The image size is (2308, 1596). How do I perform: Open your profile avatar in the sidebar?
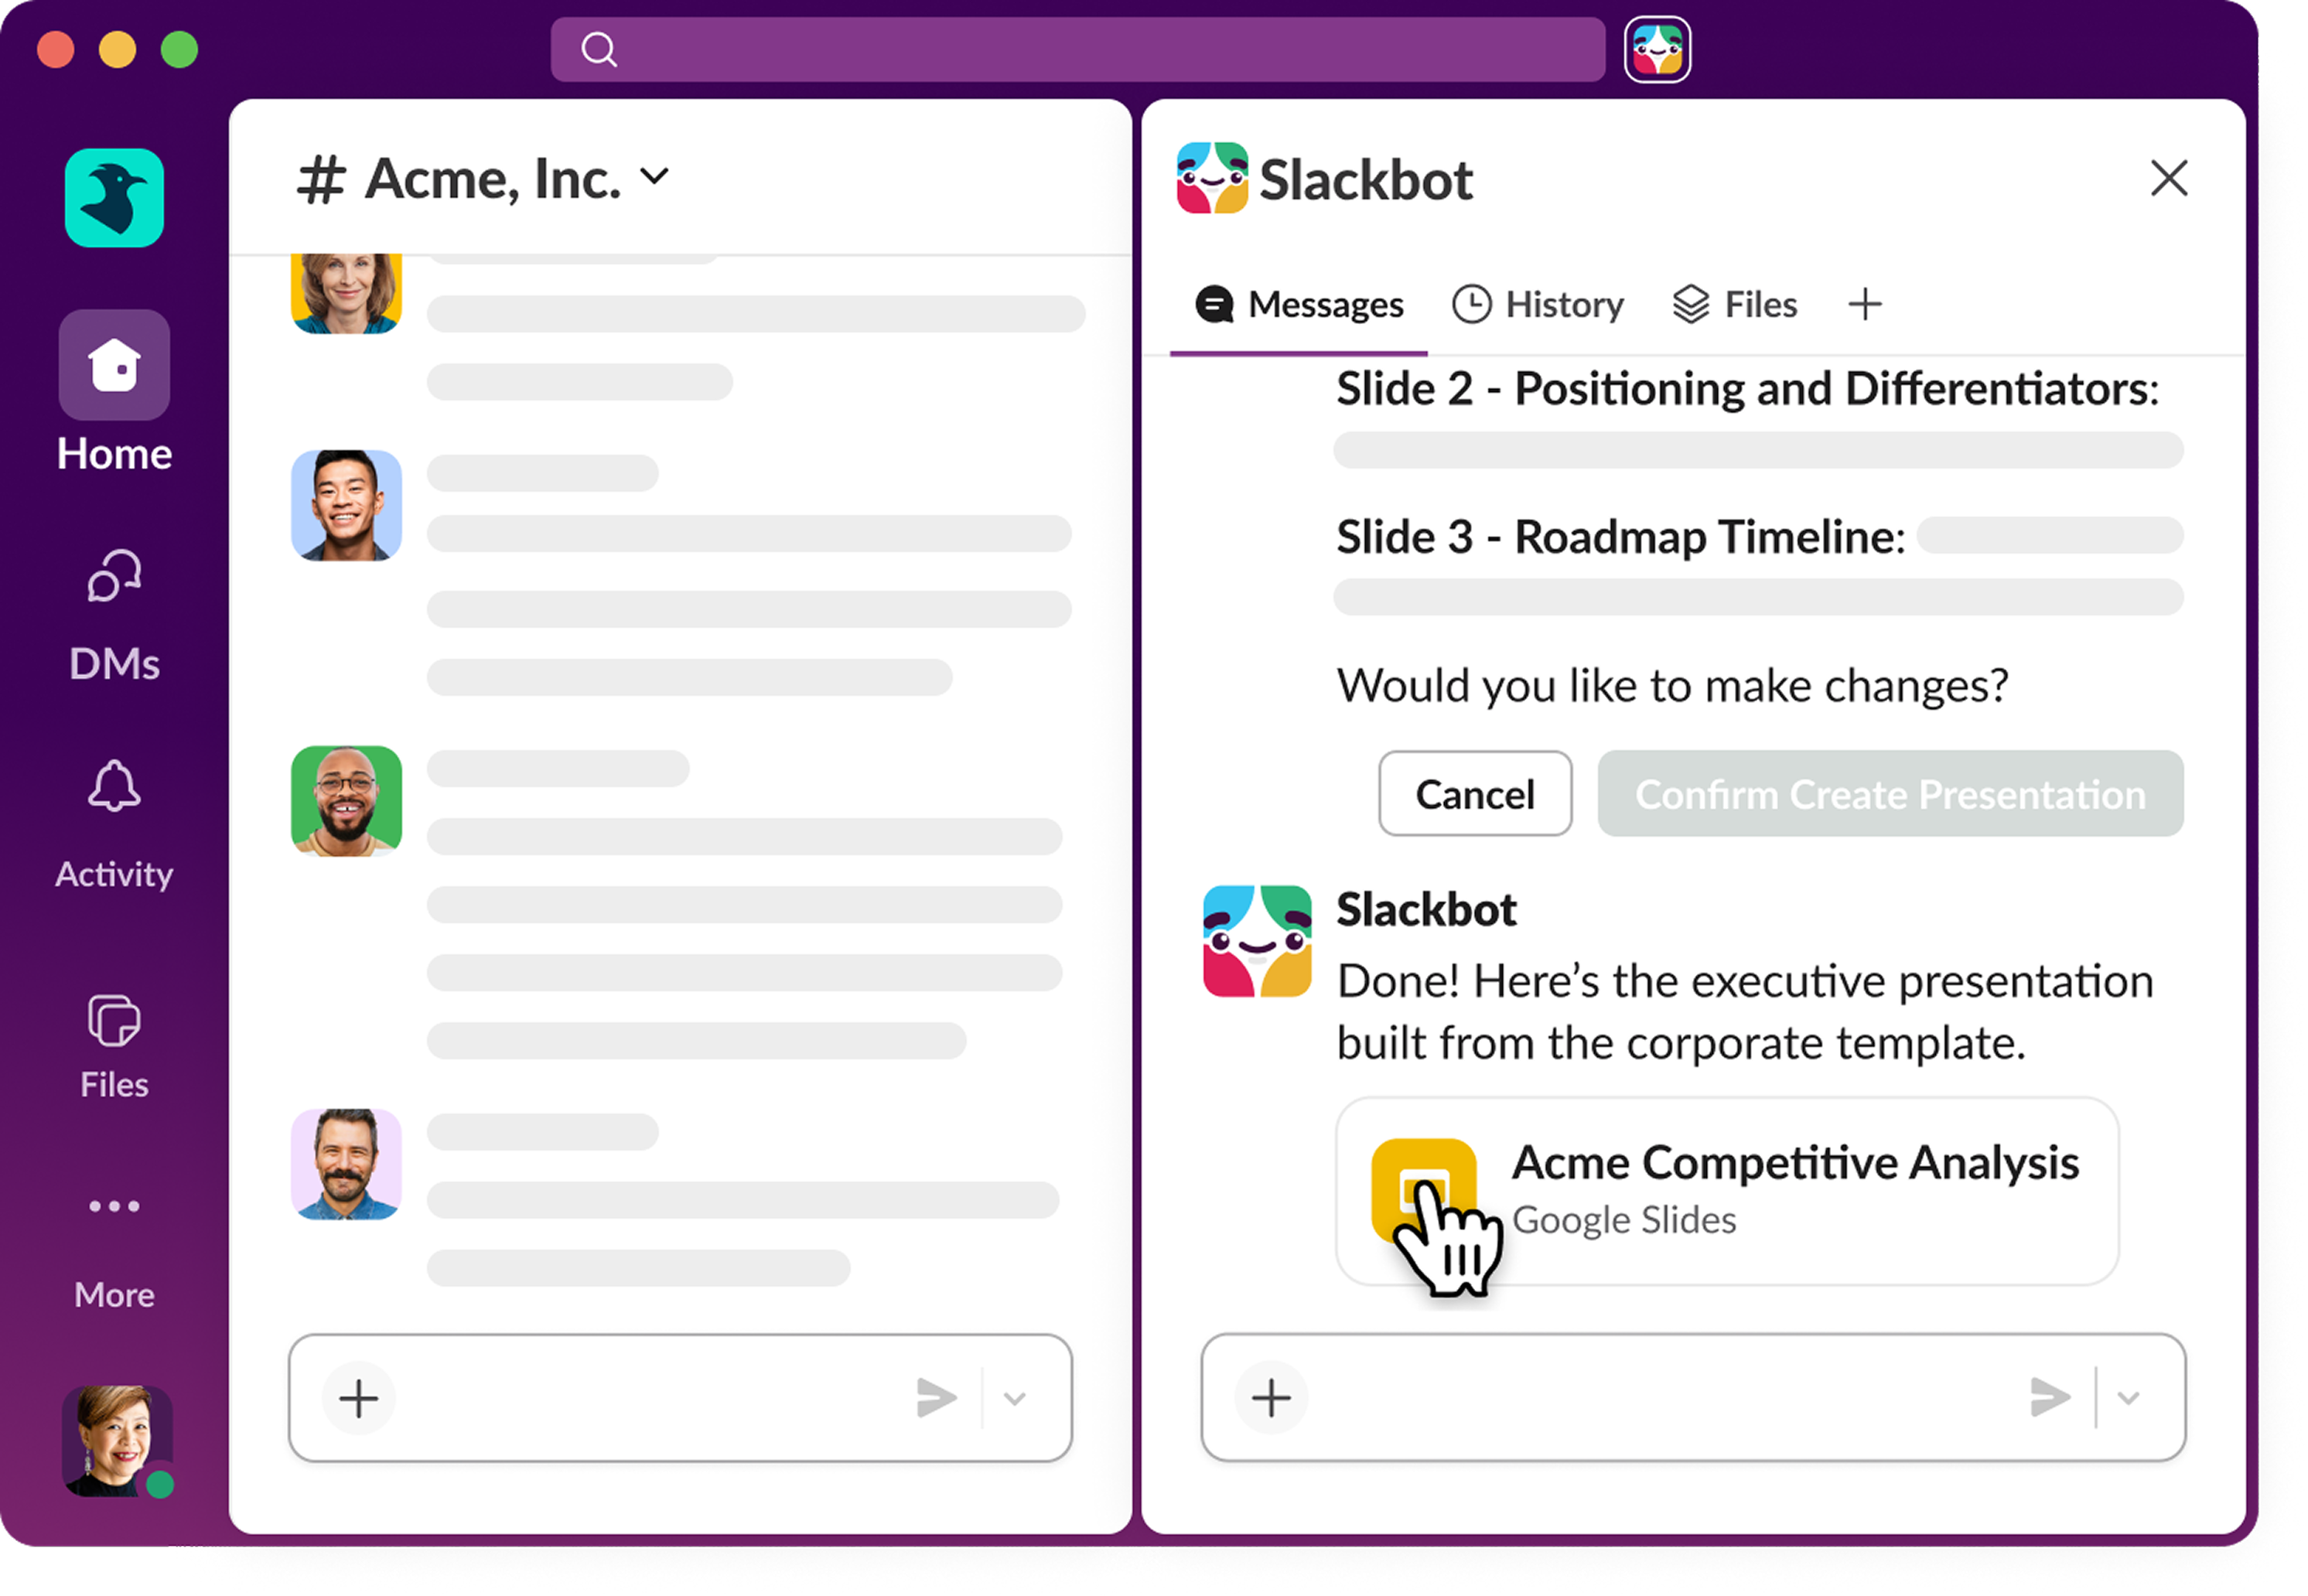[x=117, y=1441]
